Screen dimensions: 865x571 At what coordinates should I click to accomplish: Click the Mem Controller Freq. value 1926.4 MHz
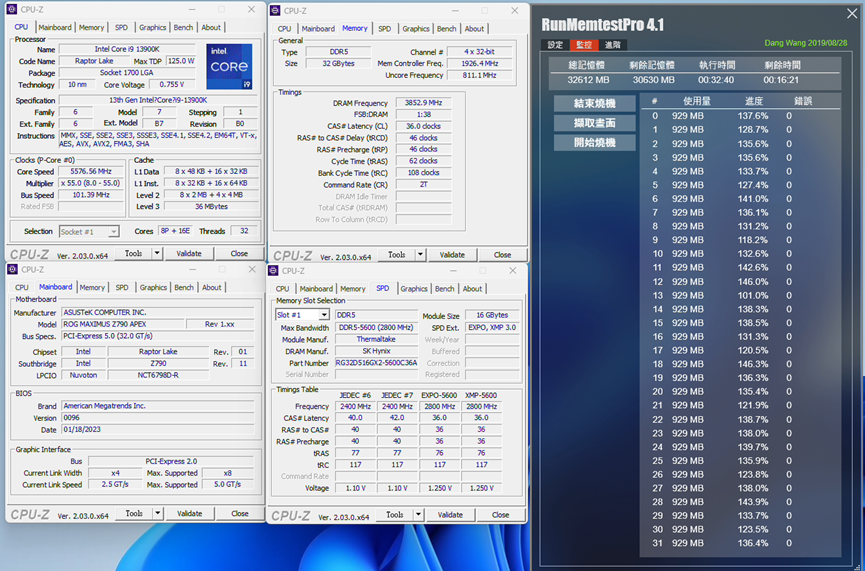coord(479,63)
